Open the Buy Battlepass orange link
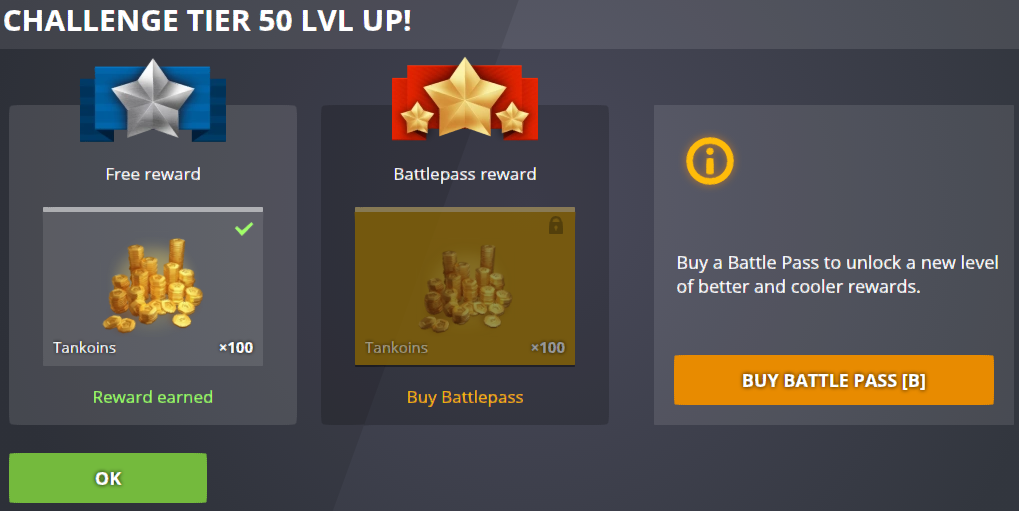Screen dimensions: 1019x511 [x=465, y=397]
